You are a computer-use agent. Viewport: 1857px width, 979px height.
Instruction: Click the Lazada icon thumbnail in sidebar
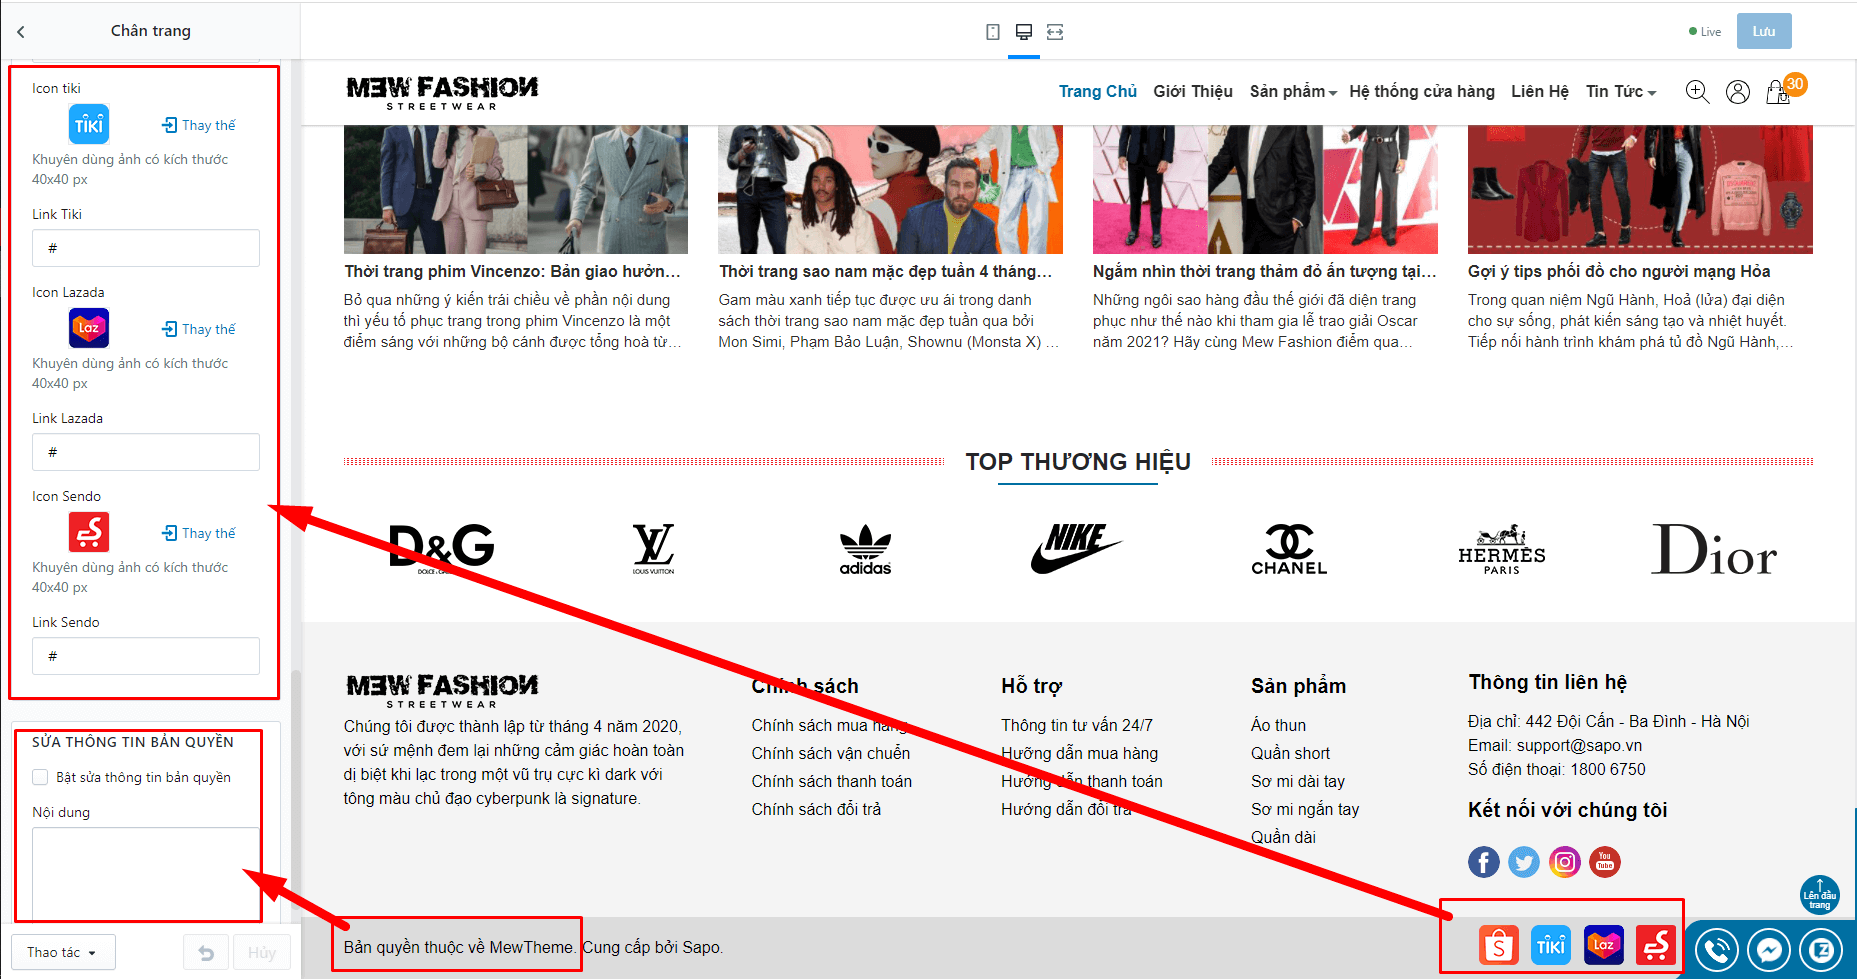pos(89,328)
